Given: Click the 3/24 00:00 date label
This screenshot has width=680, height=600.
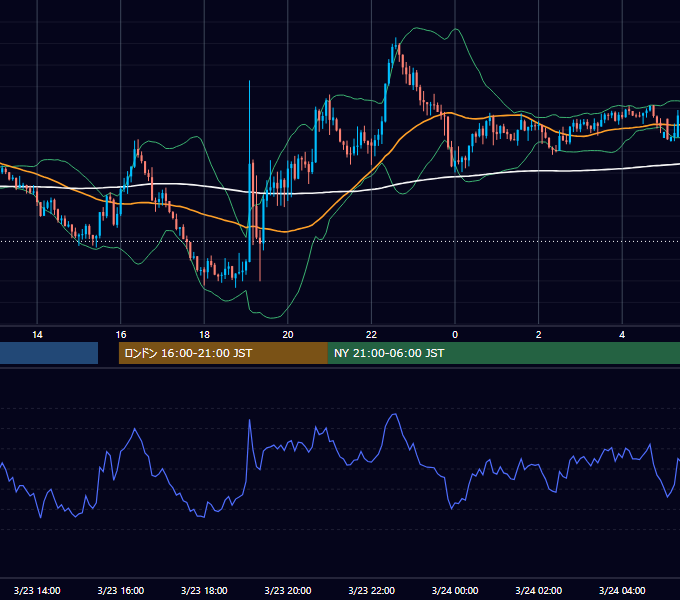Looking at the screenshot, I should [x=455, y=590].
